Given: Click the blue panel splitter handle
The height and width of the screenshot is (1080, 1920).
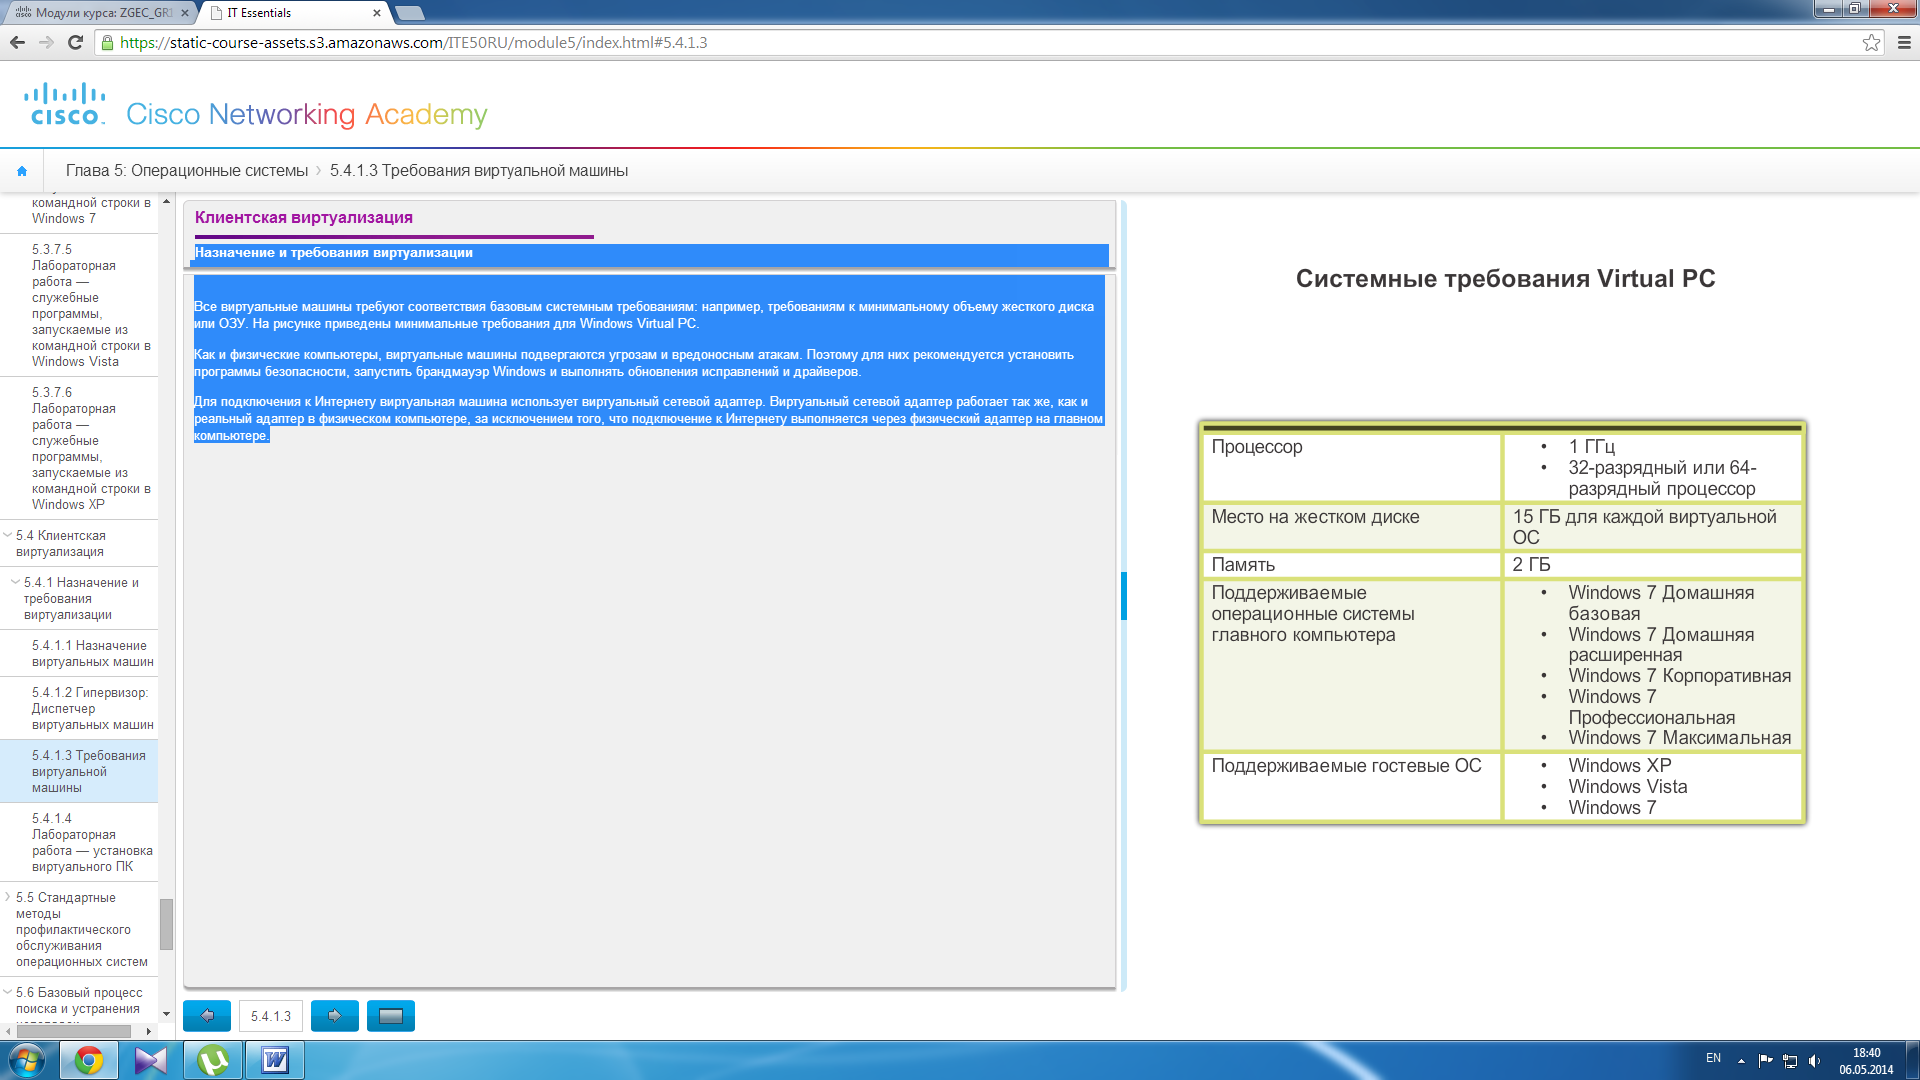Looking at the screenshot, I should pyautogui.click(x=1124, y=596).
